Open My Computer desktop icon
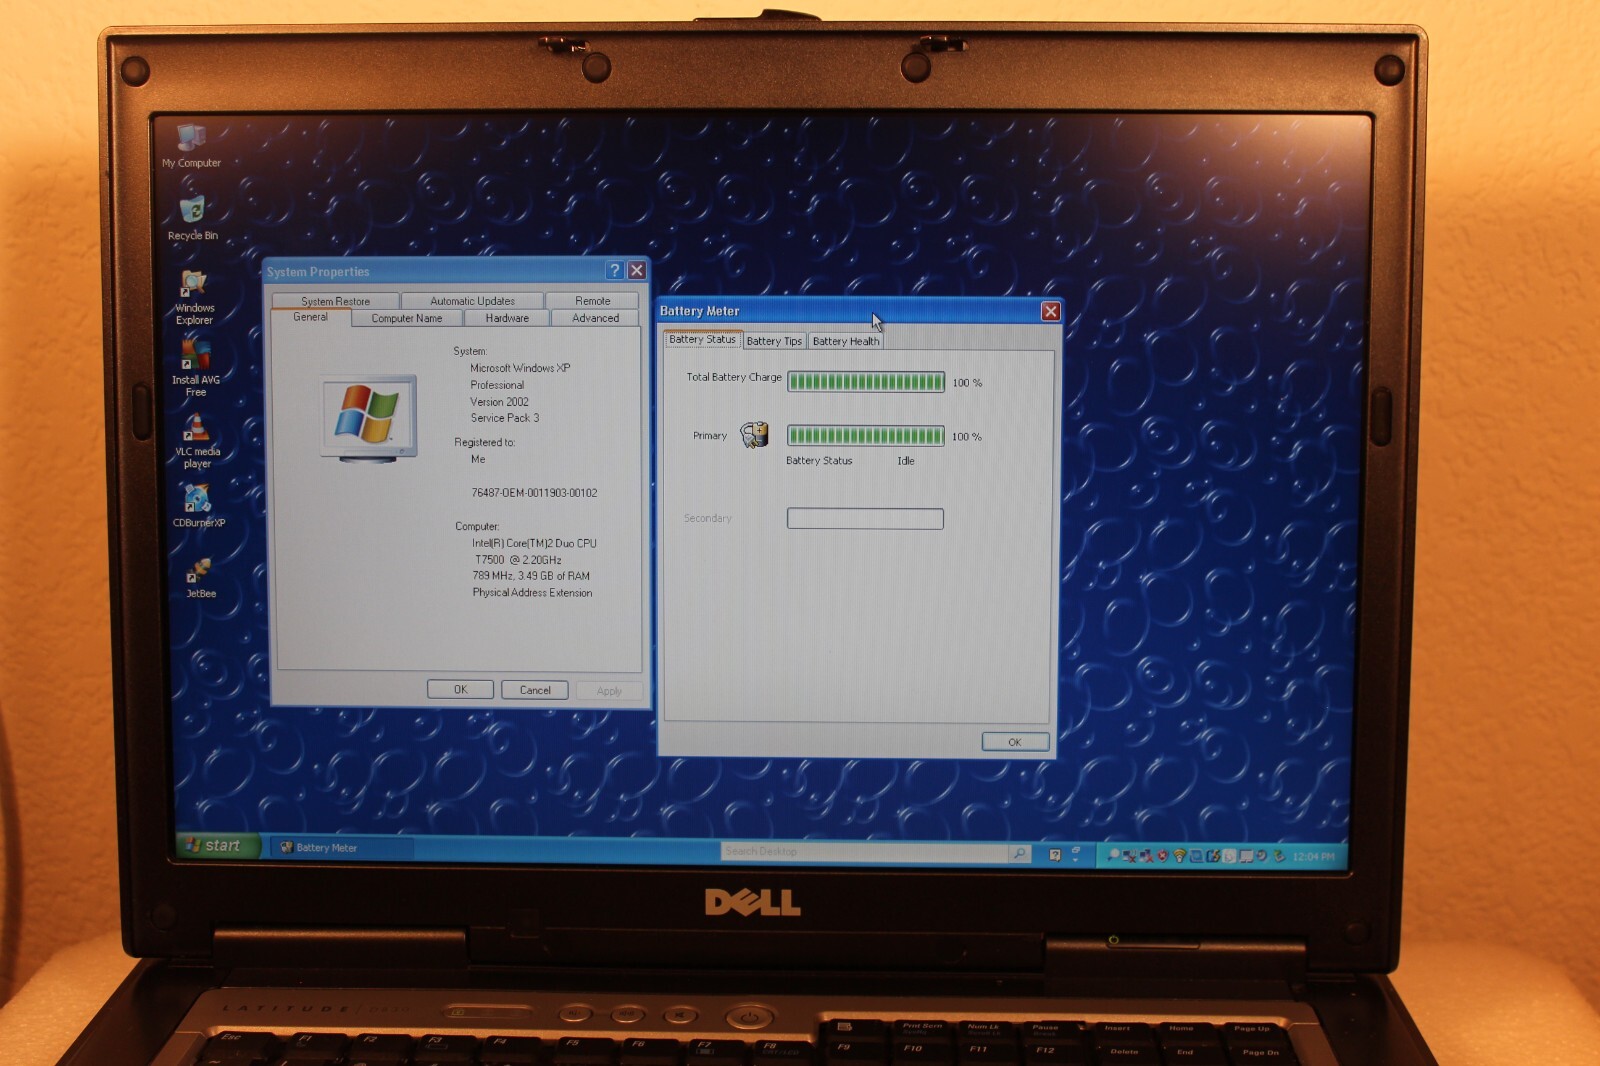 point(192,147)
